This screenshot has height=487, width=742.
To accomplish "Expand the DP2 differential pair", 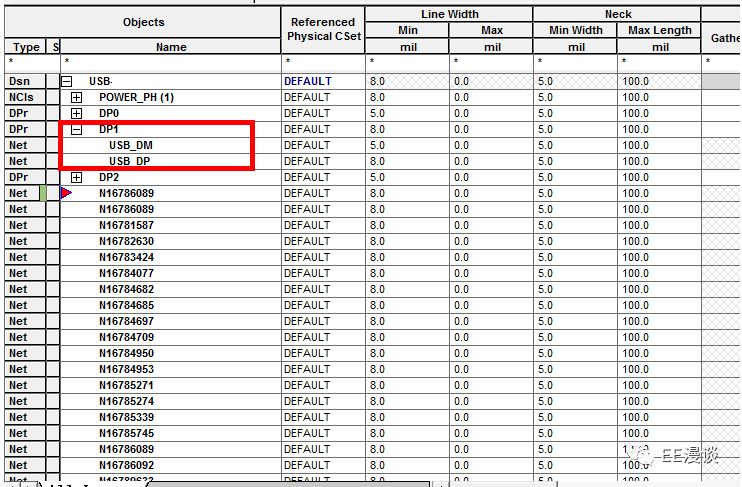I will (76, 177).
